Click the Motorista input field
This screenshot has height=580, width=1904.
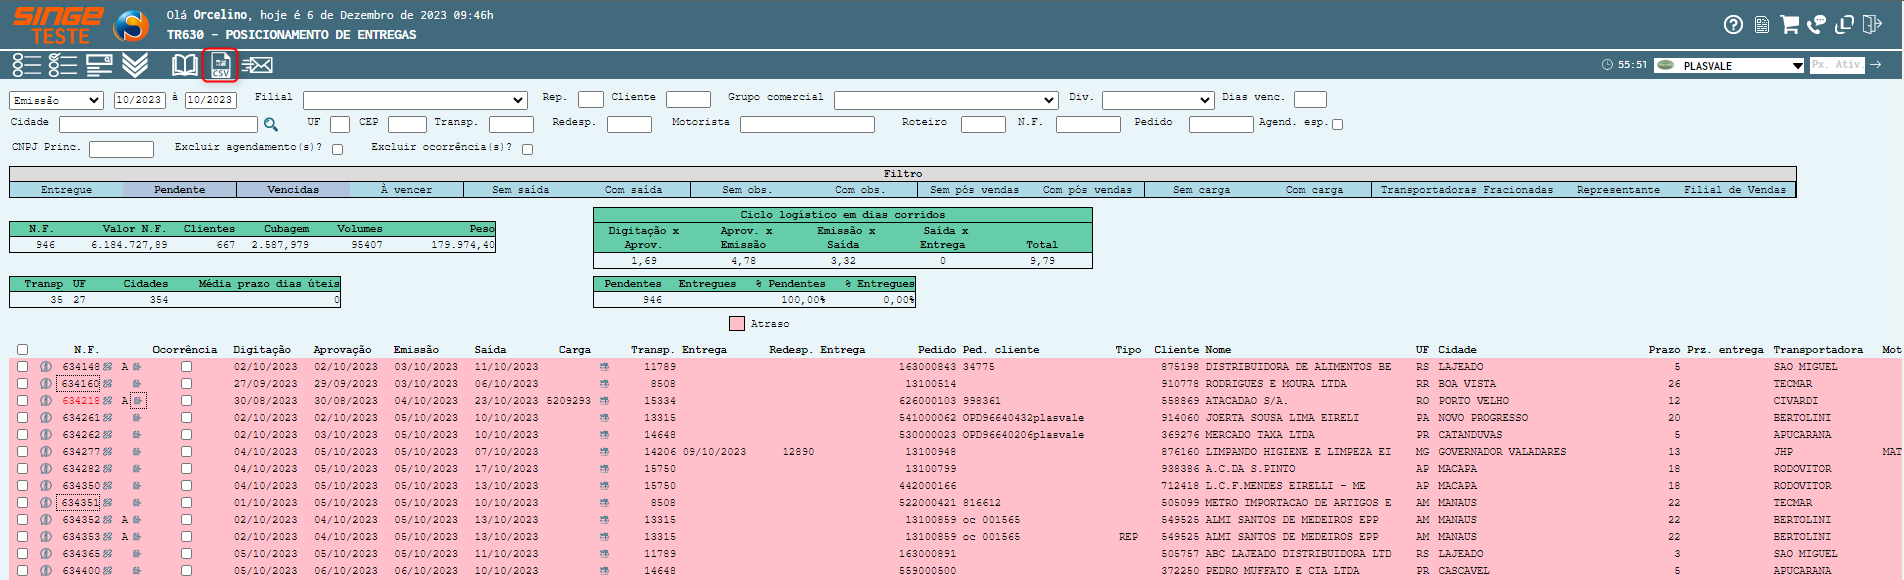tap(808, 125)
